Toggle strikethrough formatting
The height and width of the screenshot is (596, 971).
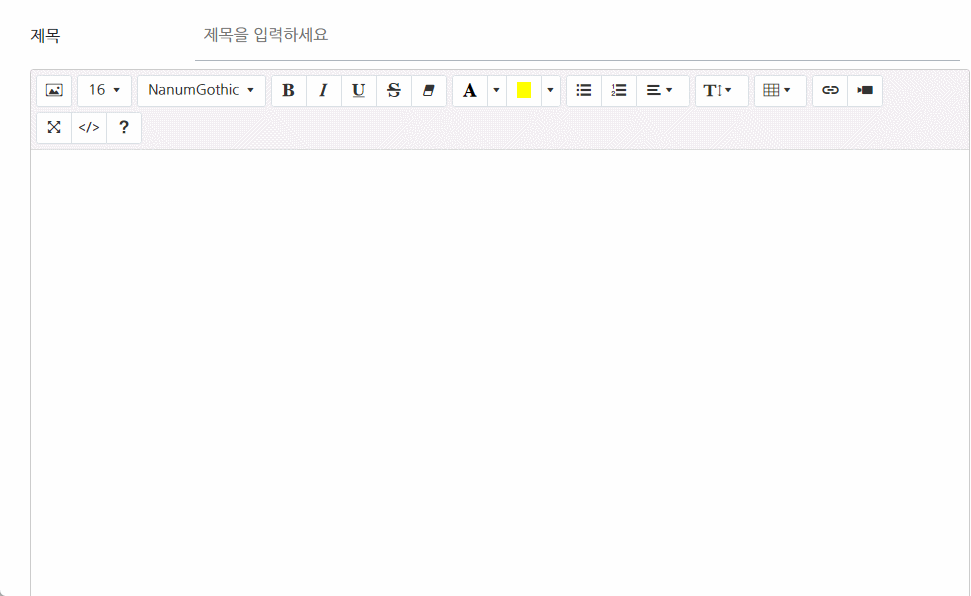394,90
